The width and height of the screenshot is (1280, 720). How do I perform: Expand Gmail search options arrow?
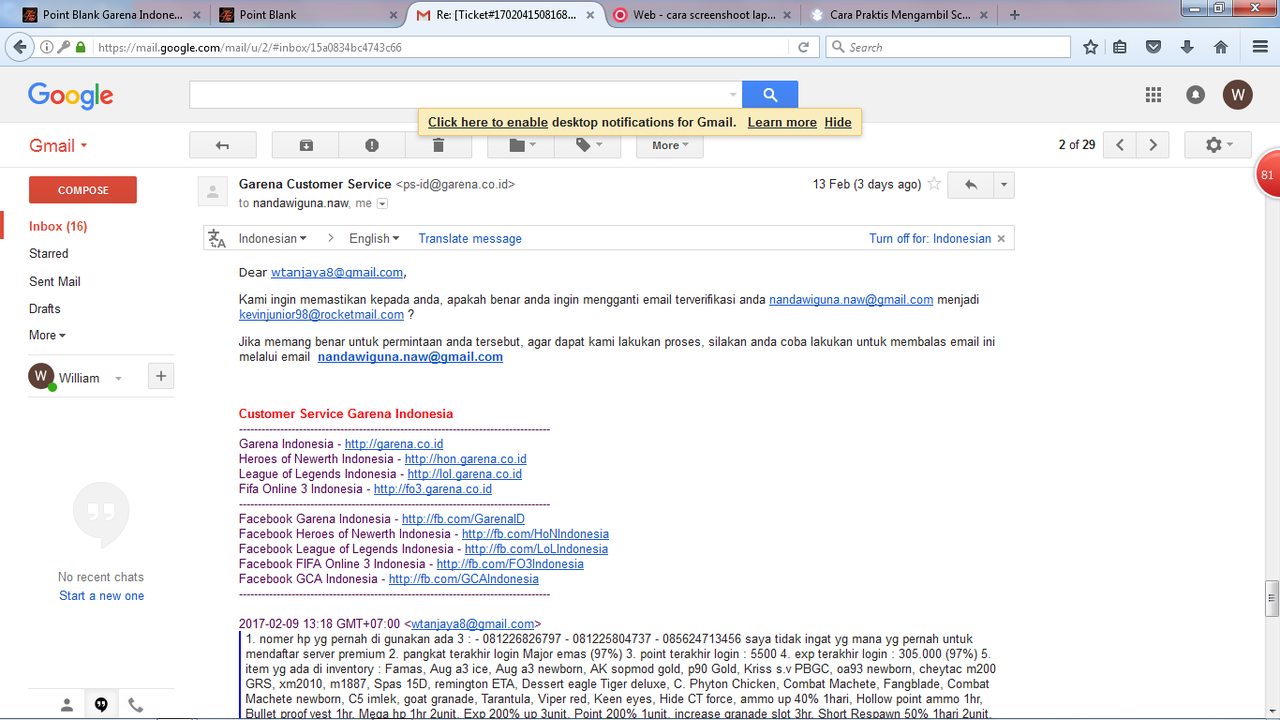click(x=733, y=95)
